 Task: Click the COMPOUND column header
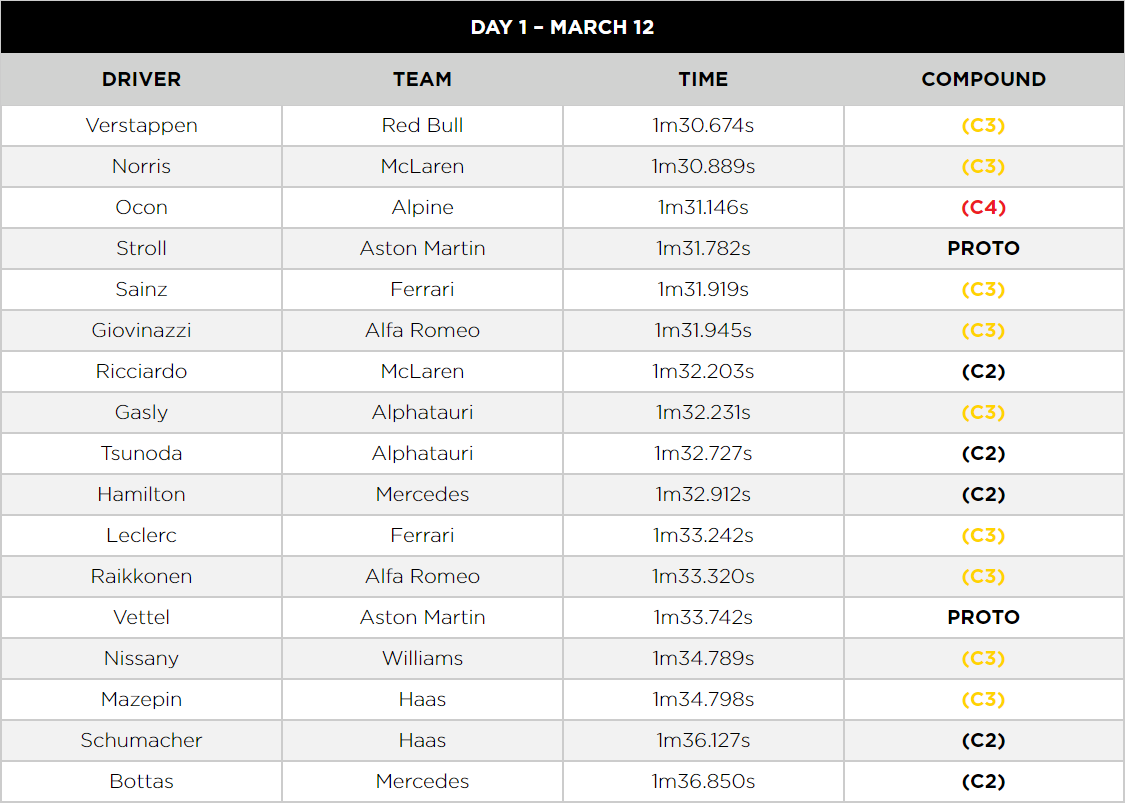point(984,79)
